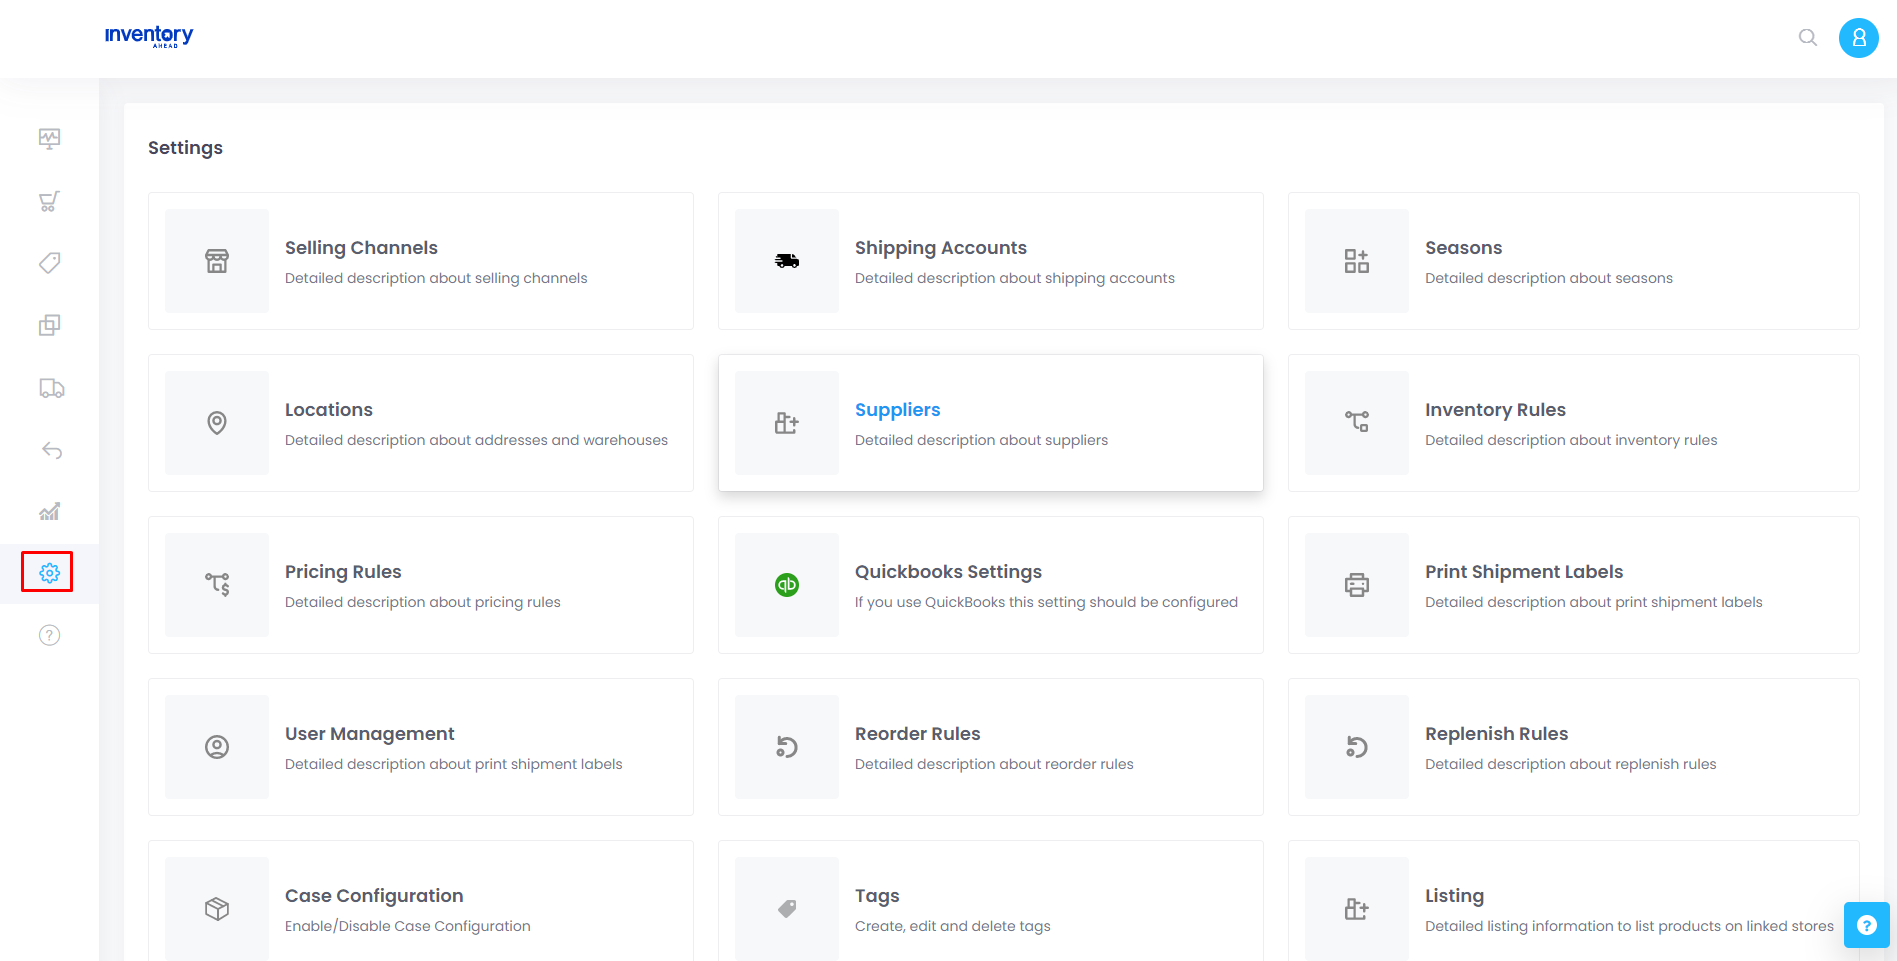Click the printer icon for Print Shipment Labels
1897x961 pixels.
click(1357, 585)
